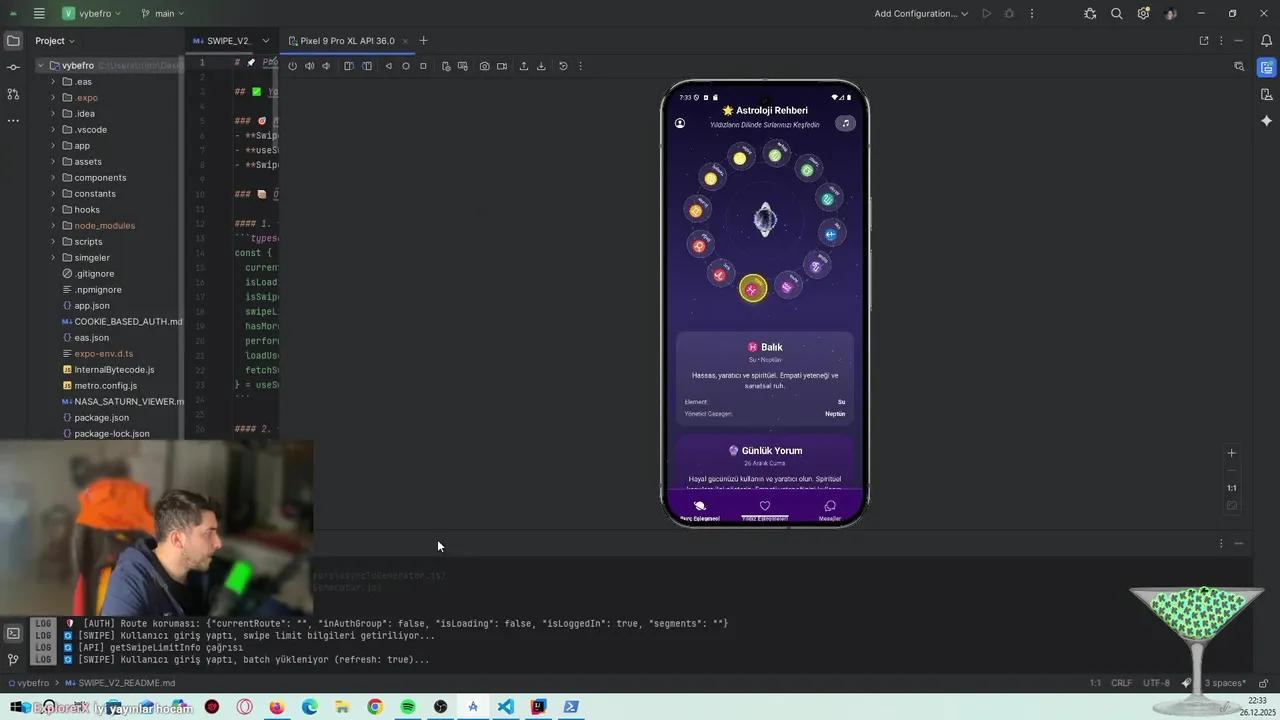Open emulator toolbar more options
The image size is (1280, 720).
click(x=580, y=66)
